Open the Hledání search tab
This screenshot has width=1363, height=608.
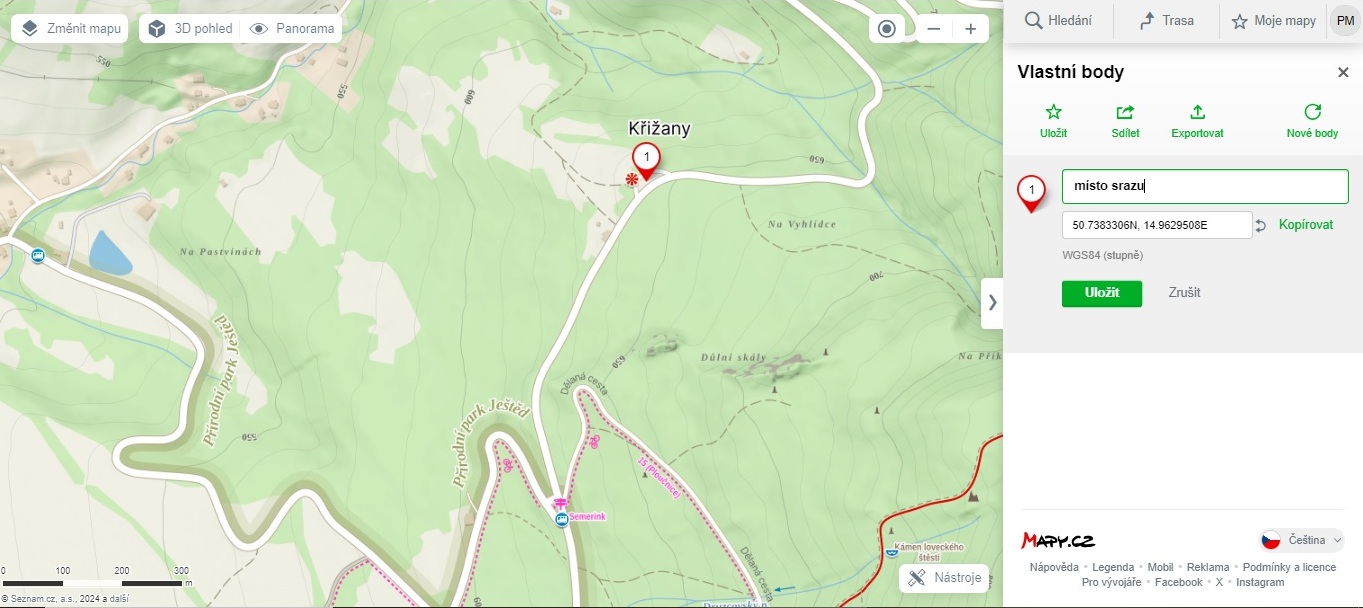(1058, 21)
